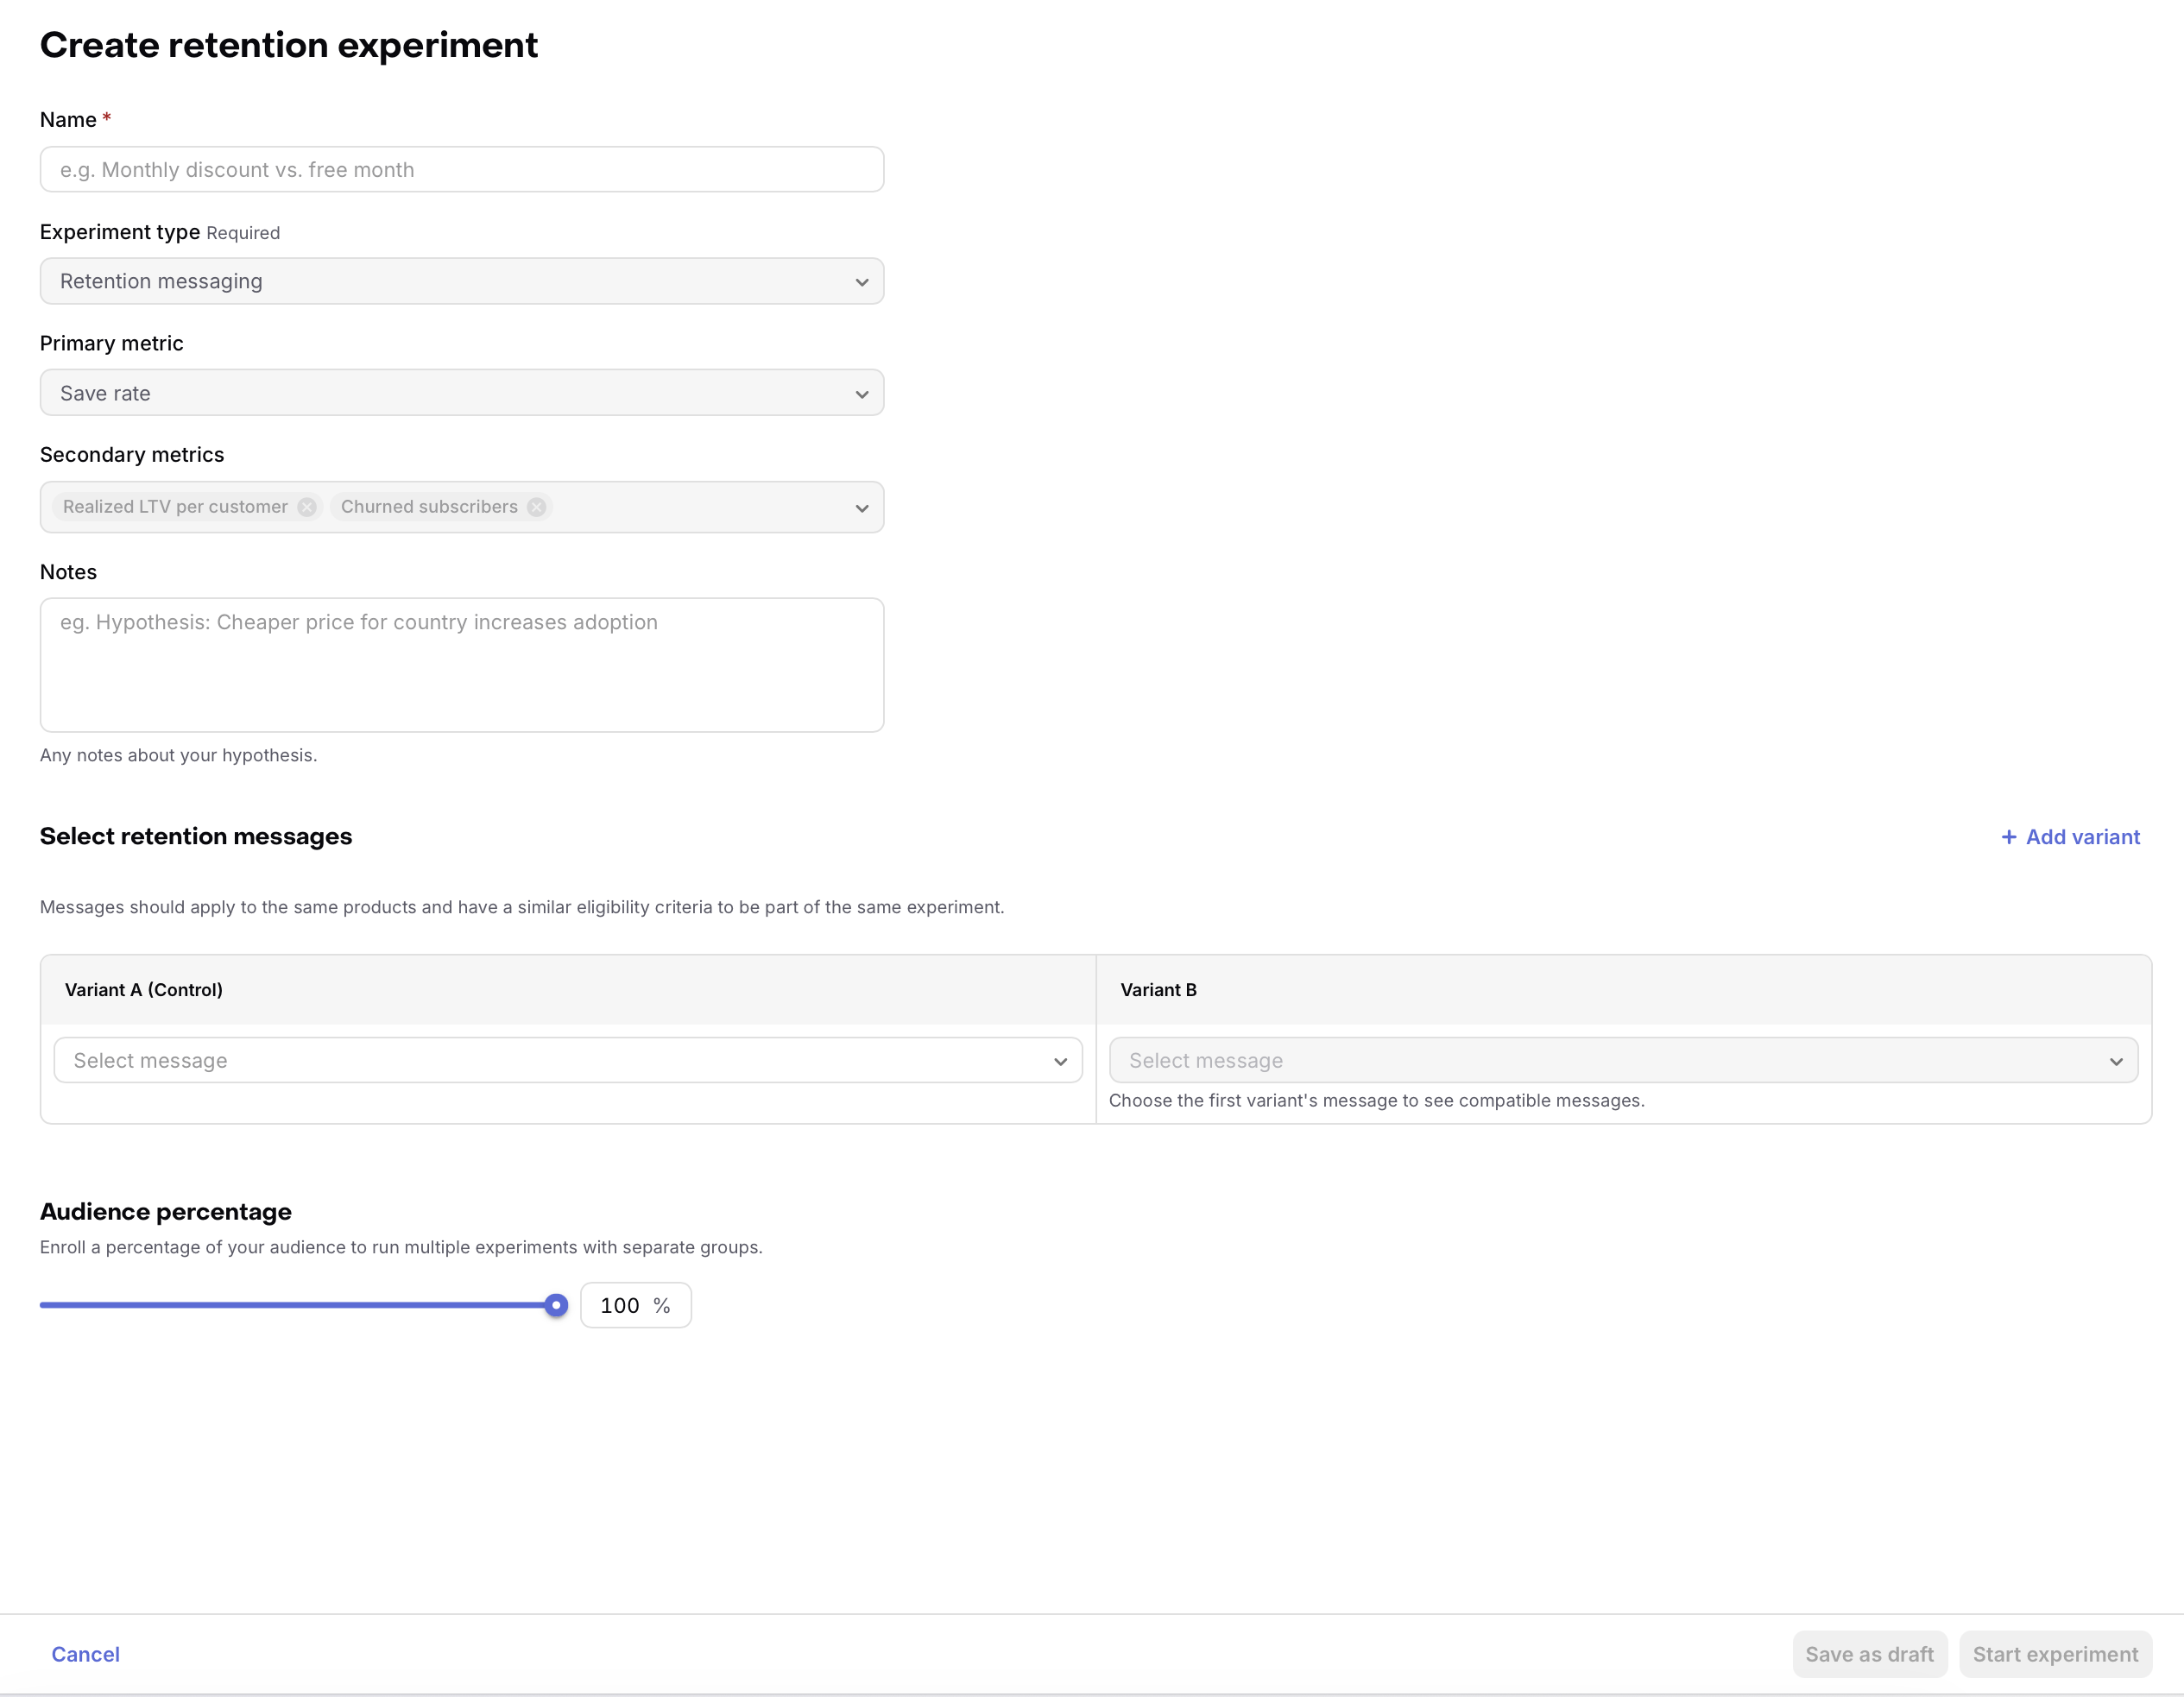
Task: Open Variant A Select message dropdown
Action: coord(568,1060)
